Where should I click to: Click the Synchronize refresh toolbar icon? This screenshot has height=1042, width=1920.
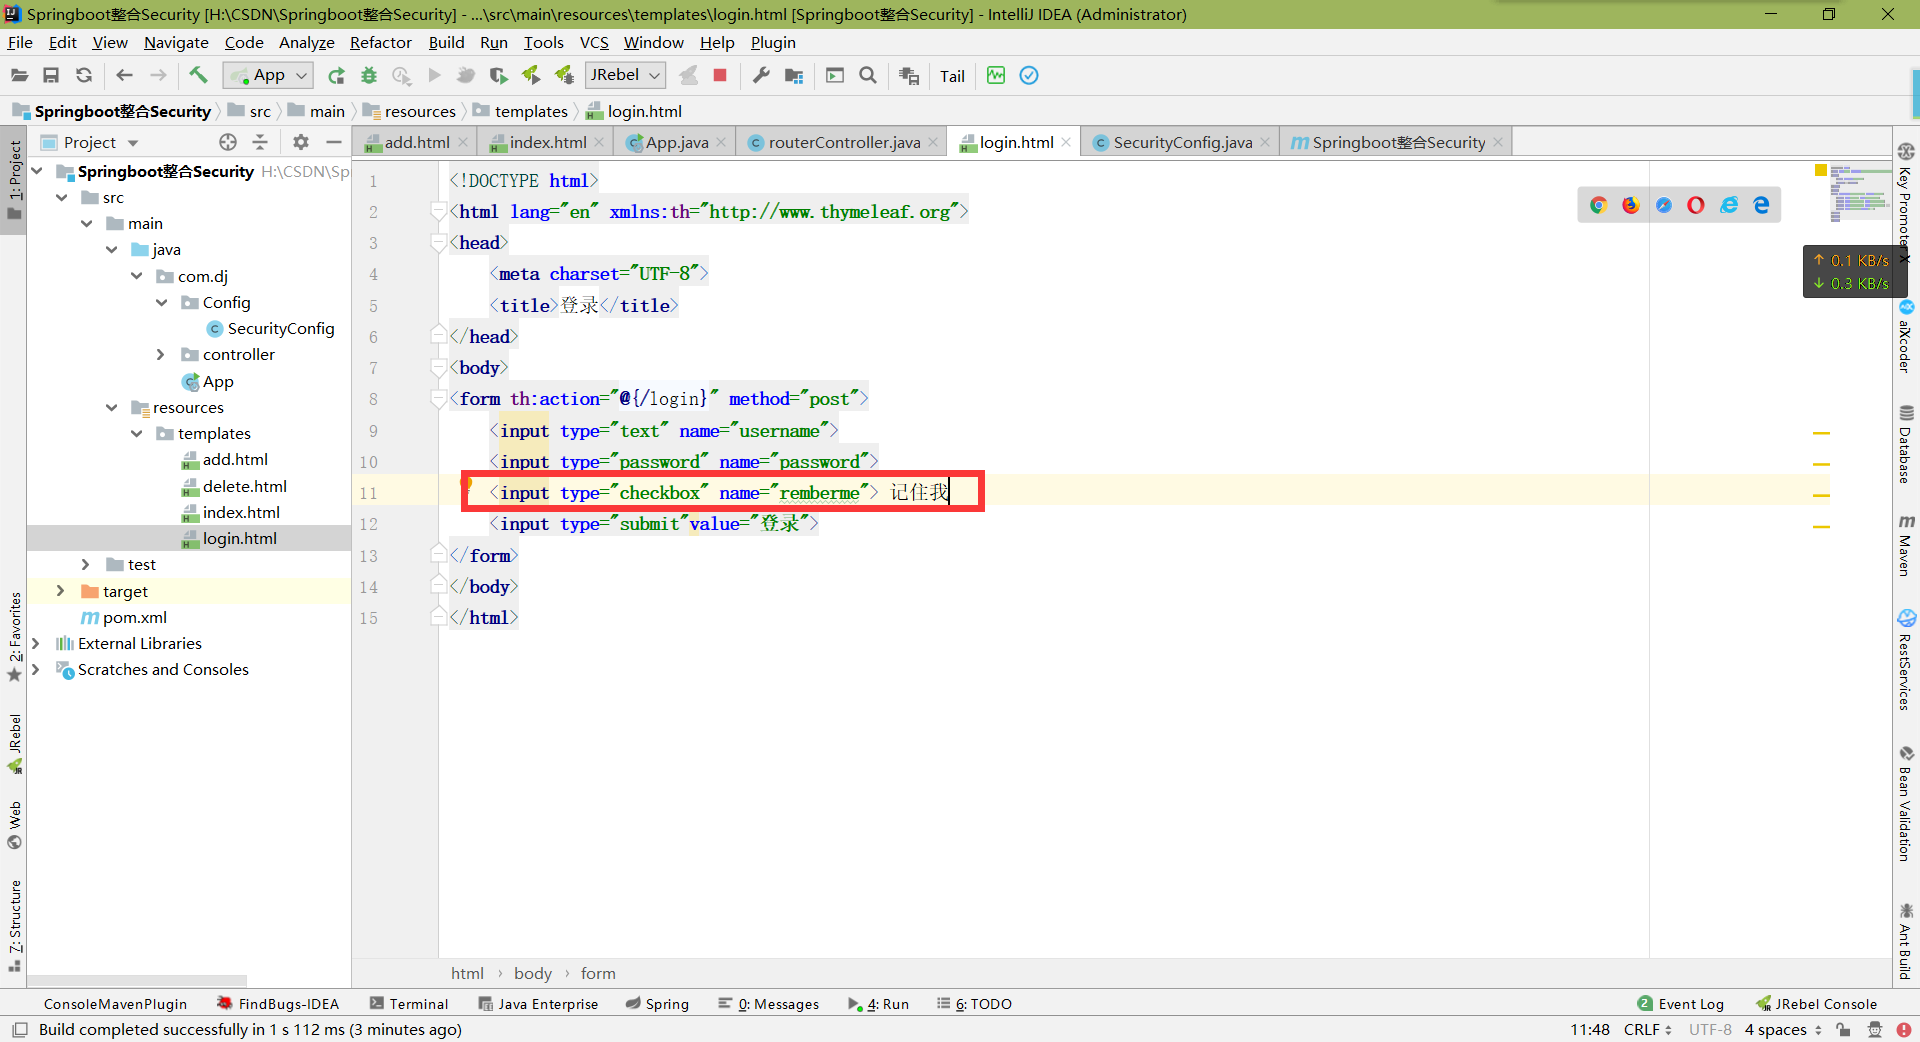click(x=84, y=75)
